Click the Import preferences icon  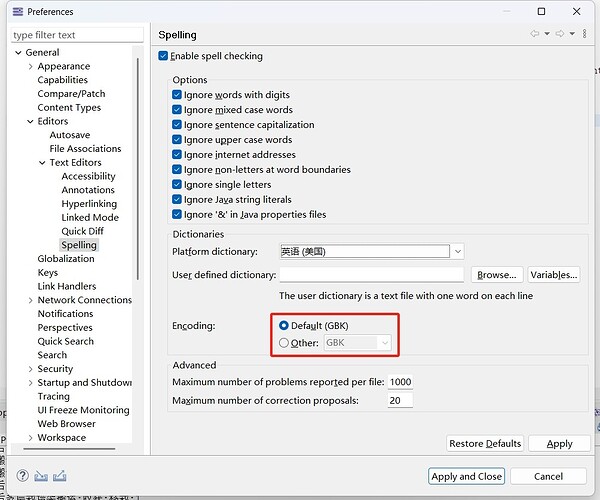pos(41,476)
